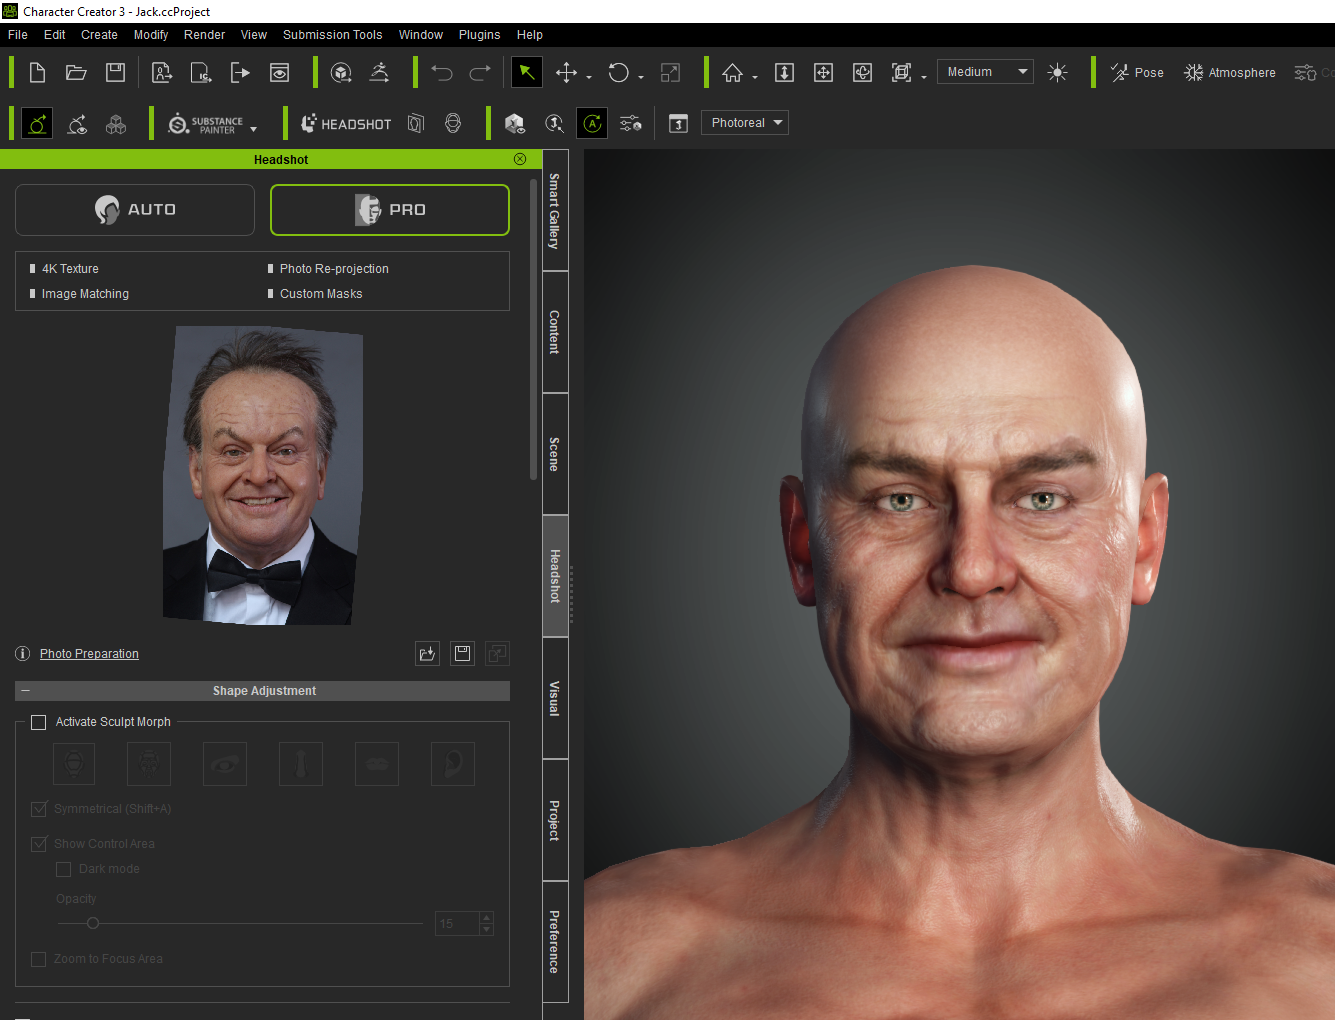
Task: Click the Home camera view icon
Action: [732, 72]
